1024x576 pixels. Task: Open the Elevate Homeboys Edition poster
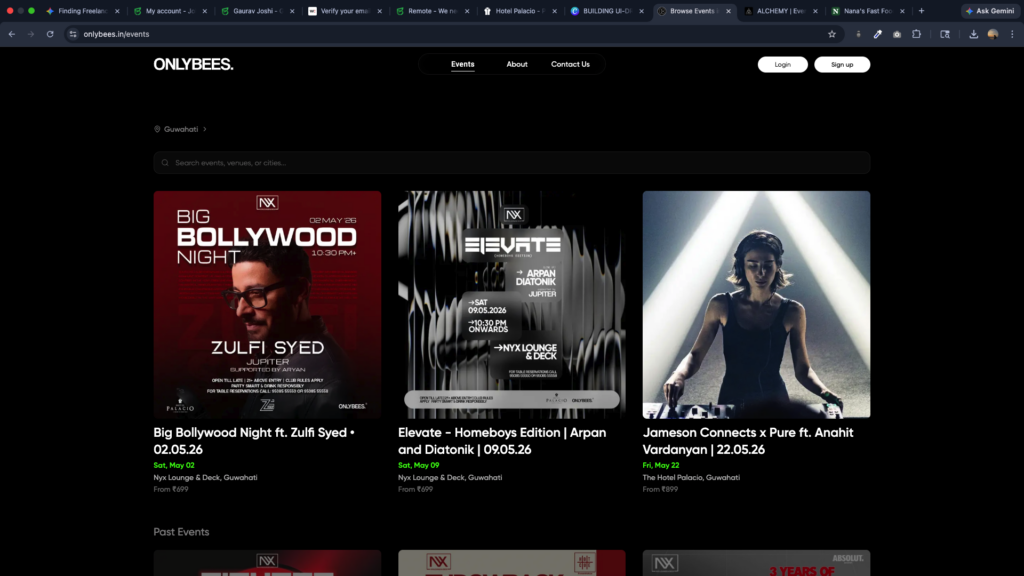[511, 304]
